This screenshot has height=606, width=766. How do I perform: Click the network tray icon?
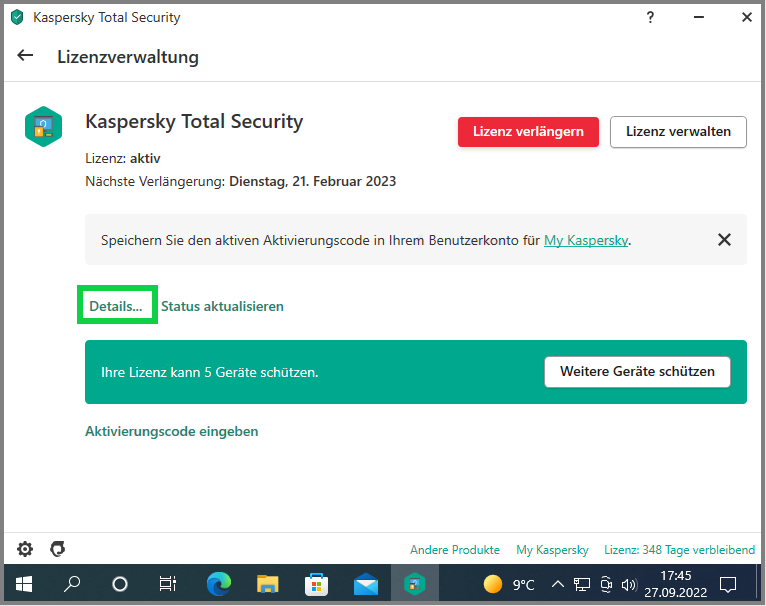(582, 584)
